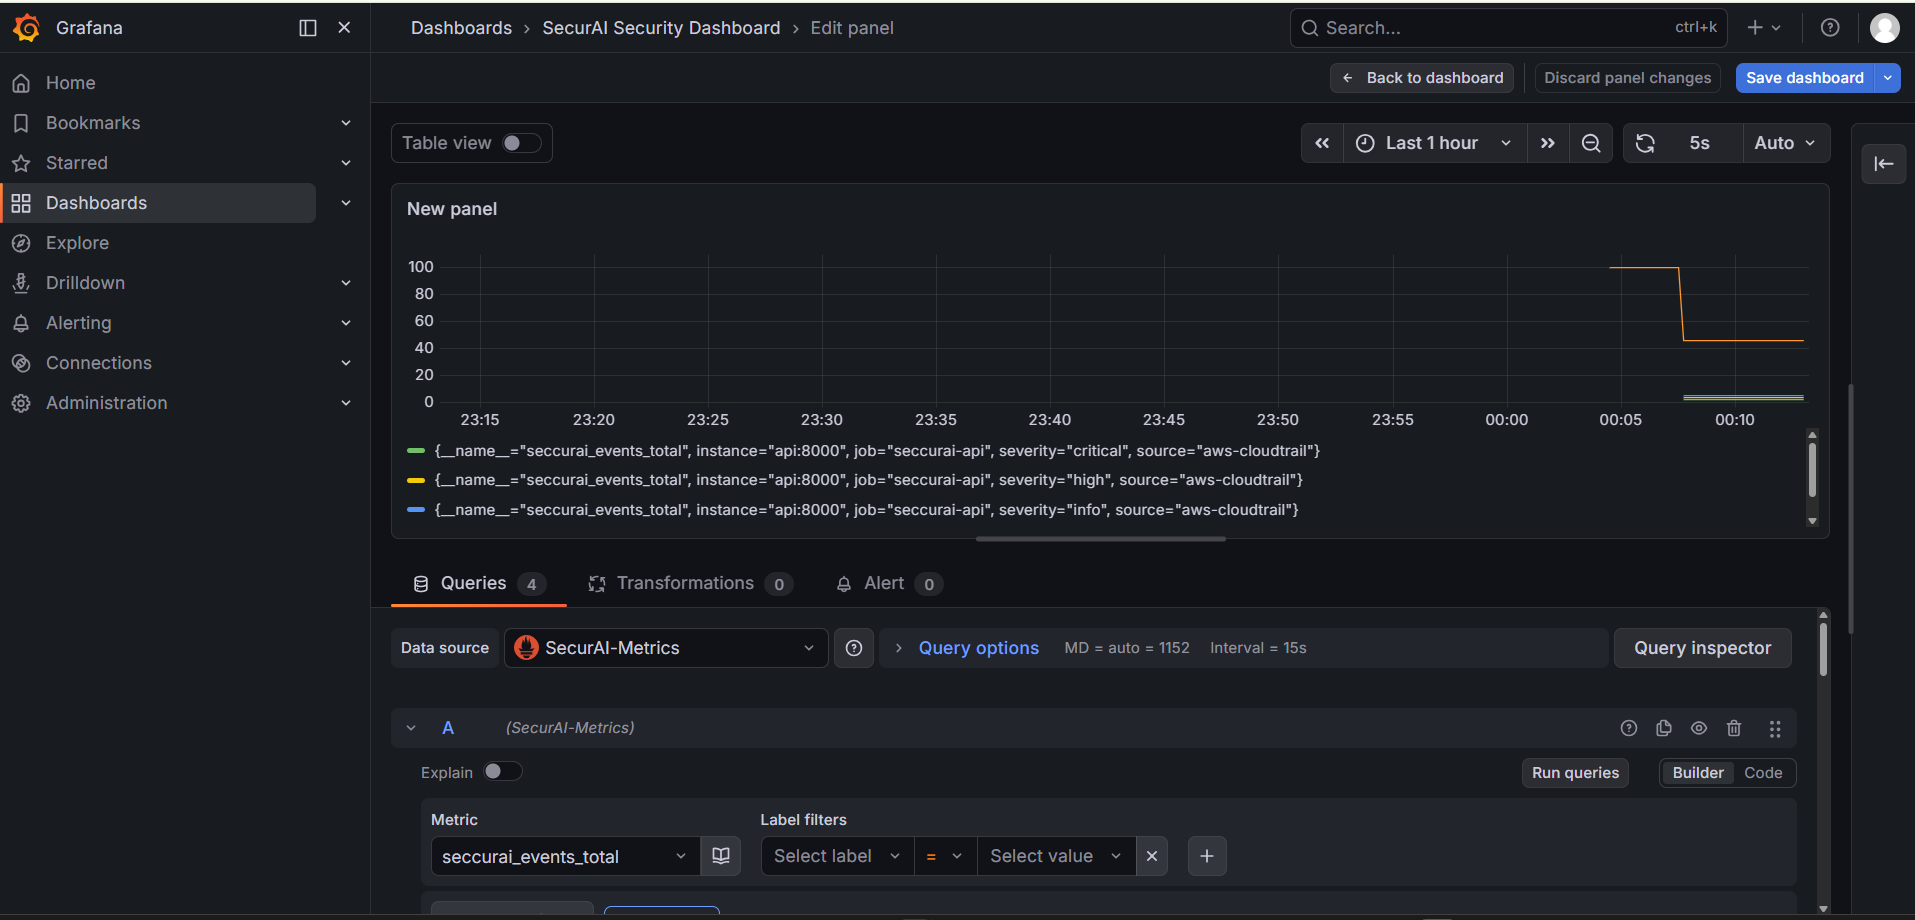Toggle Table view switch
The width and height of the screenshot is (1915, 920).
(521, 143)
